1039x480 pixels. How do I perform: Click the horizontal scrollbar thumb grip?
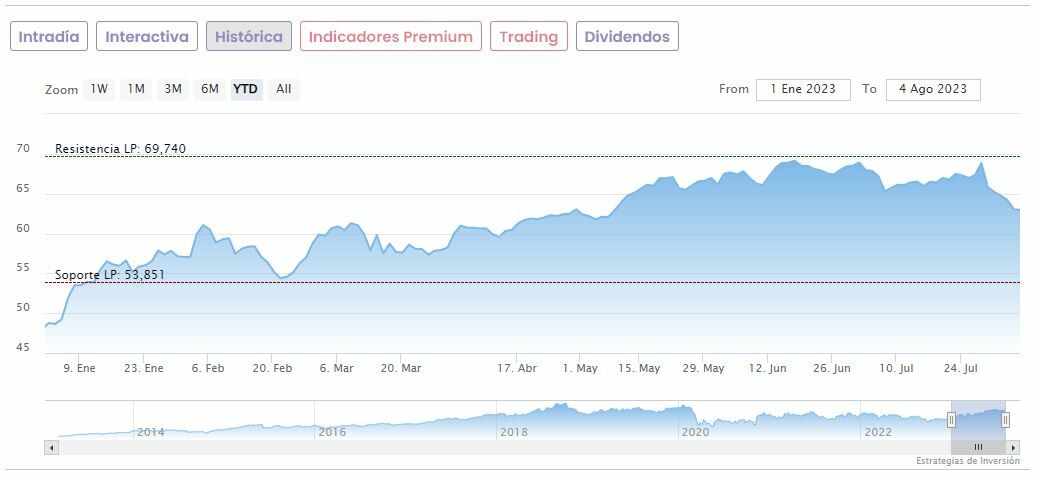click(978, 447)
